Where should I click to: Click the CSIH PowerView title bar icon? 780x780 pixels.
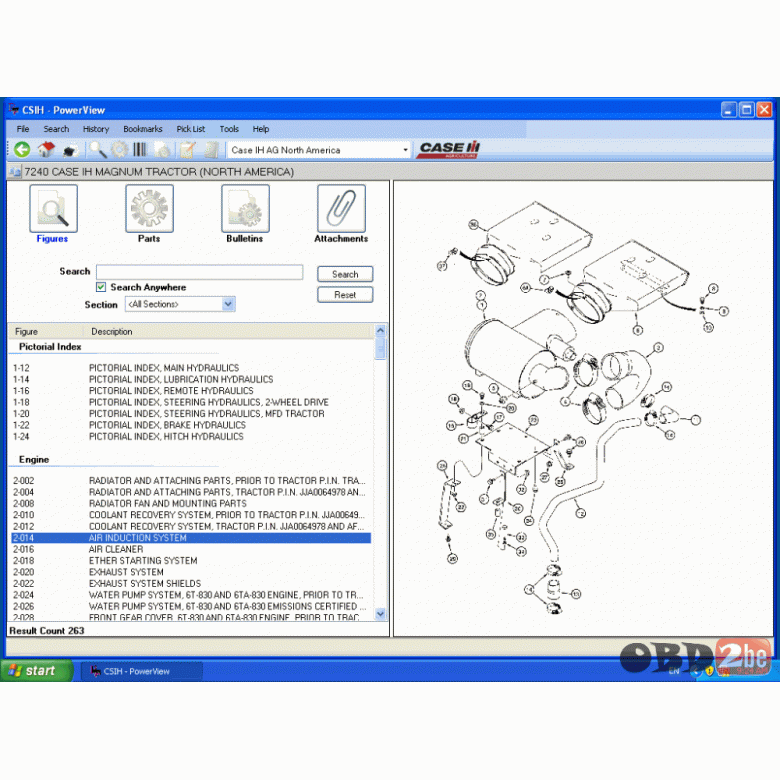[13, 109]
